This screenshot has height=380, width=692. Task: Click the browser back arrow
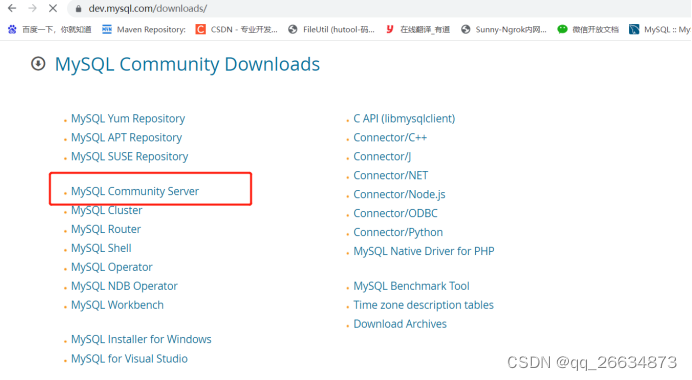tap(12, 8)
